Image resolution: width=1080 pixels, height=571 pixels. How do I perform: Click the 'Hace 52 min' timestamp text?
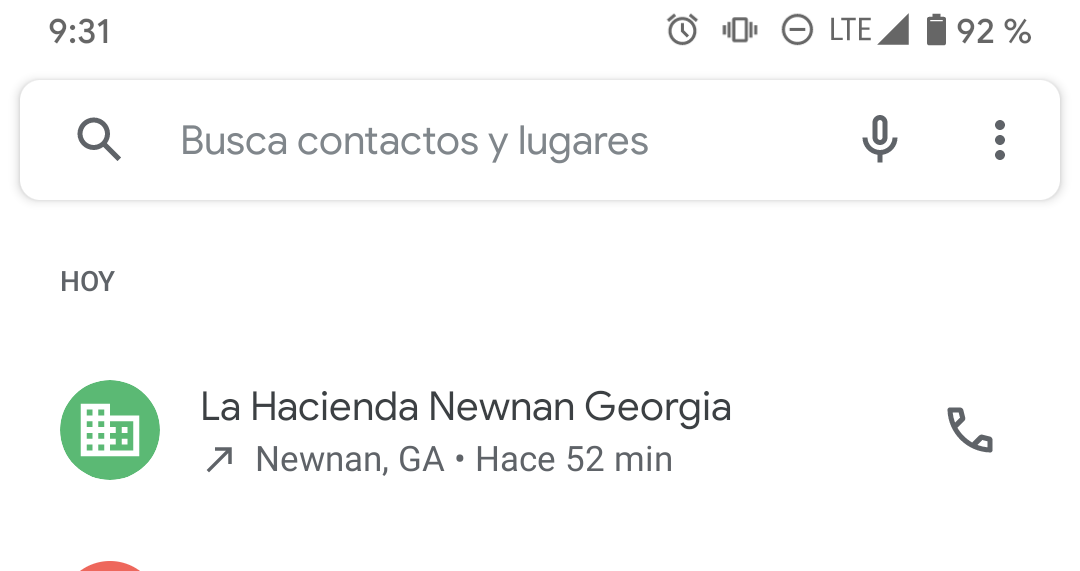(x=574, y=459)
